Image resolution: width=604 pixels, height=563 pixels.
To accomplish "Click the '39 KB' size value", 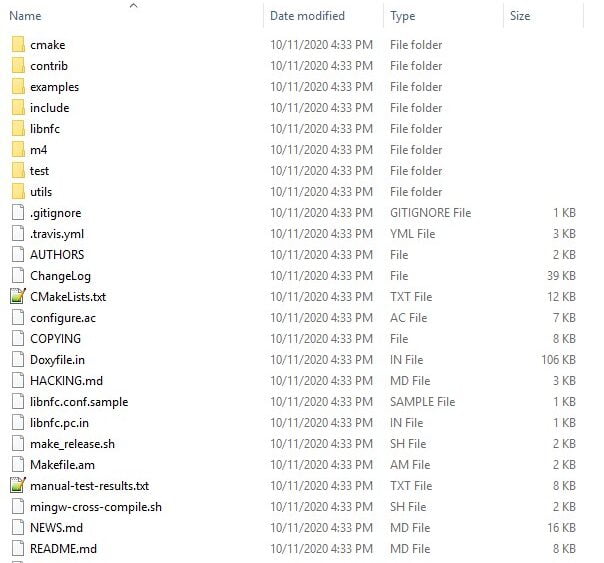I will (x=561, y=276).
